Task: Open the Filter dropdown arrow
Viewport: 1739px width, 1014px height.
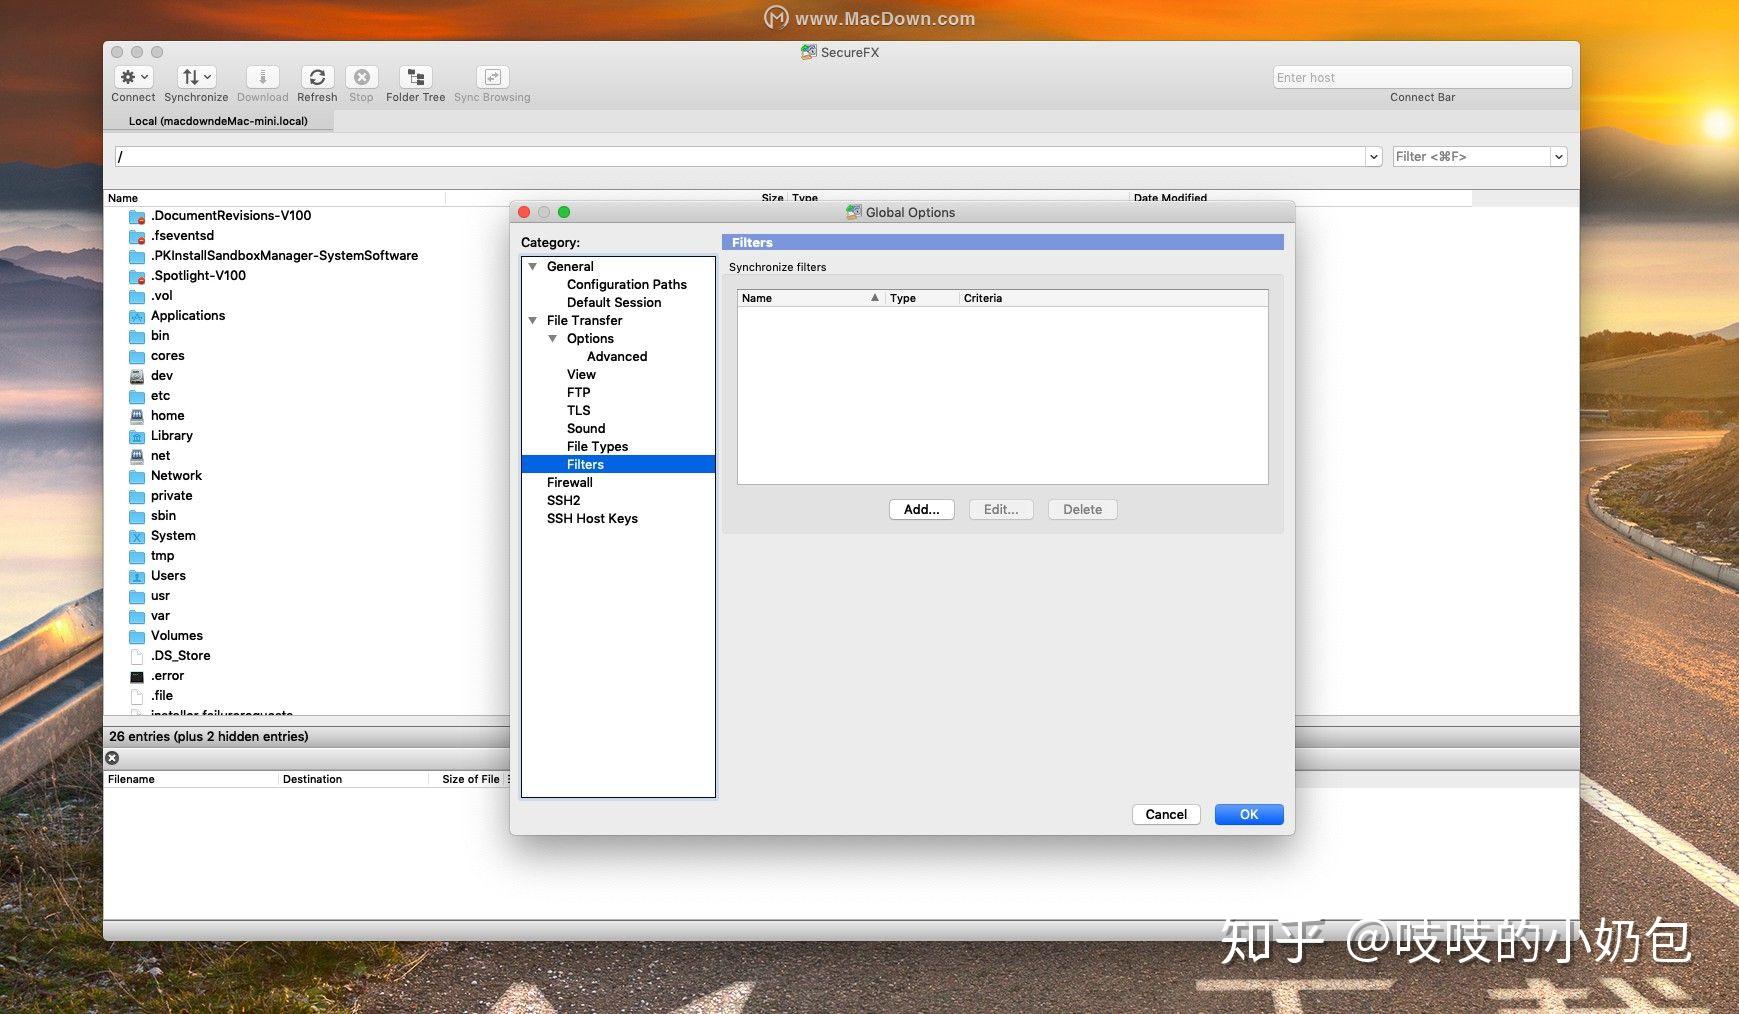Action: pos(1558,157)
